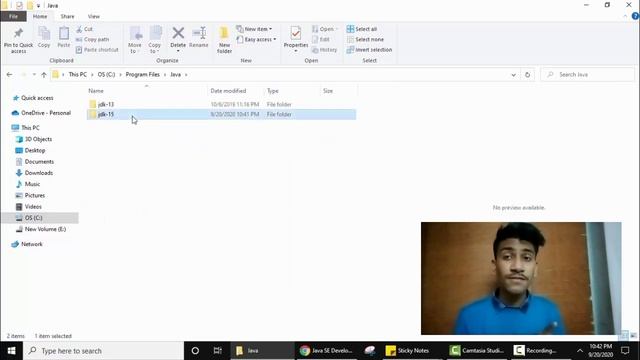Open Videos in sidebar
This screenshot has width=640, height=360.
point(33,207)
